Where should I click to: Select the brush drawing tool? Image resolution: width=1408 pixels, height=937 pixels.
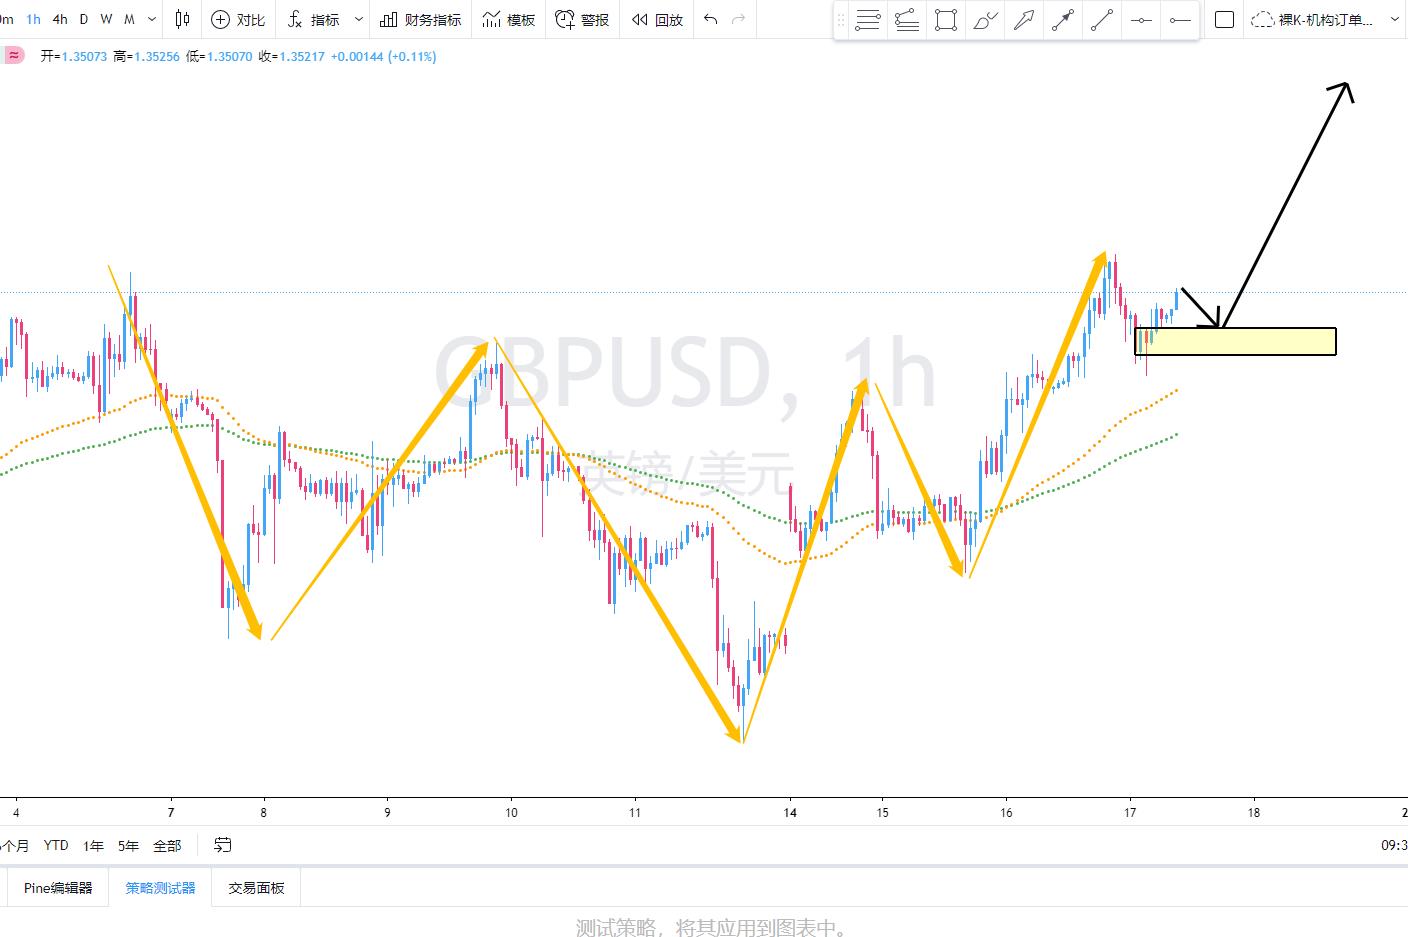[985, 20]
